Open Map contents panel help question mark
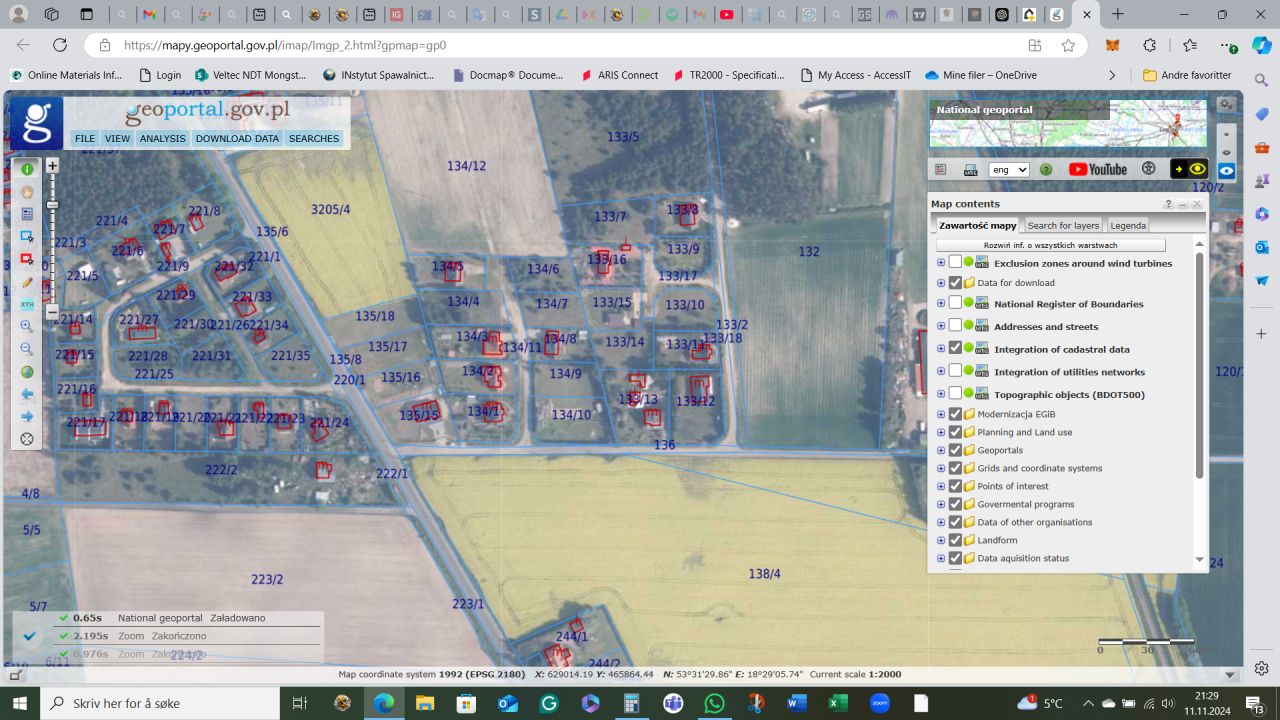The width and height of the screenshot is (1280, 720). point(1168,204)
